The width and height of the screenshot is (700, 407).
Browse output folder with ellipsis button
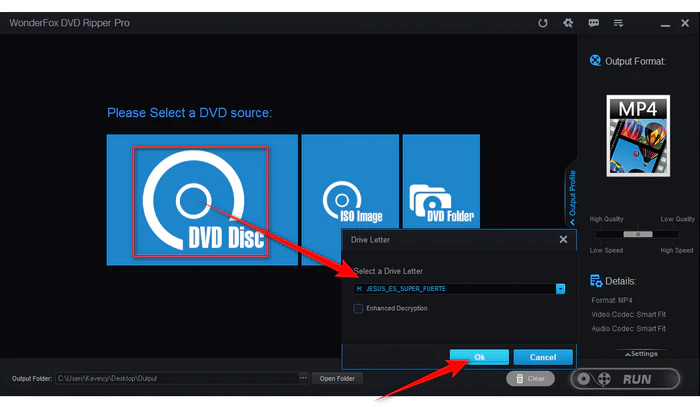[303, 378]
